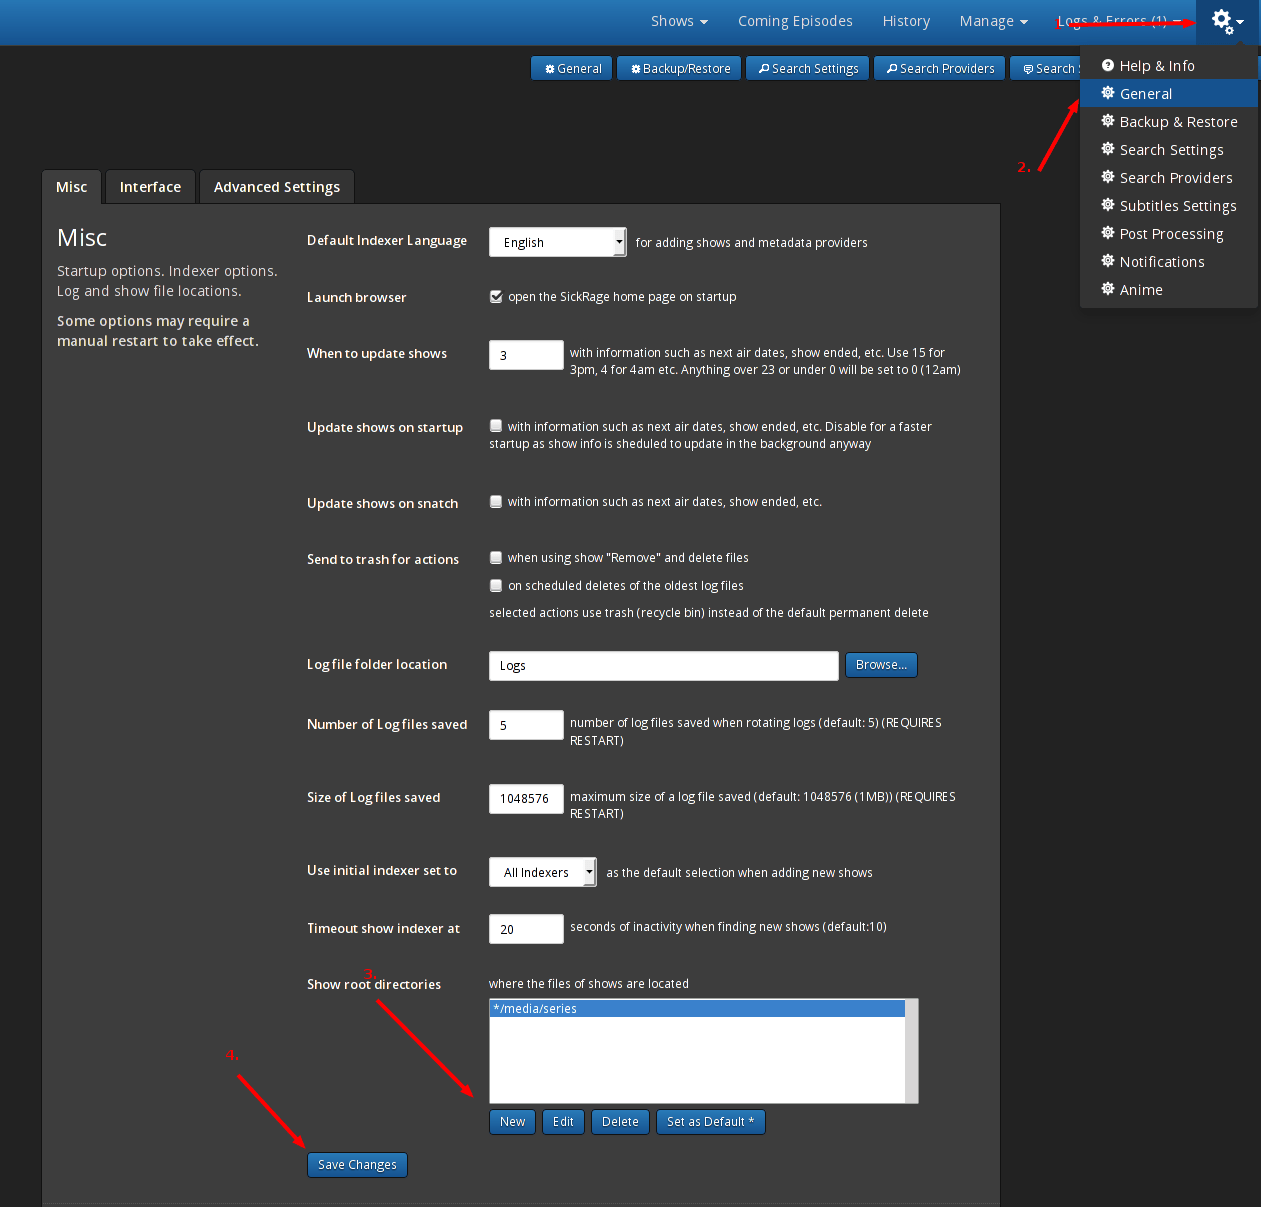Click the gear icon on the Backup/Restore submenu button
Viewport: 1261px width, 1207px height.
pyautogui.click(x=636, y=69)
